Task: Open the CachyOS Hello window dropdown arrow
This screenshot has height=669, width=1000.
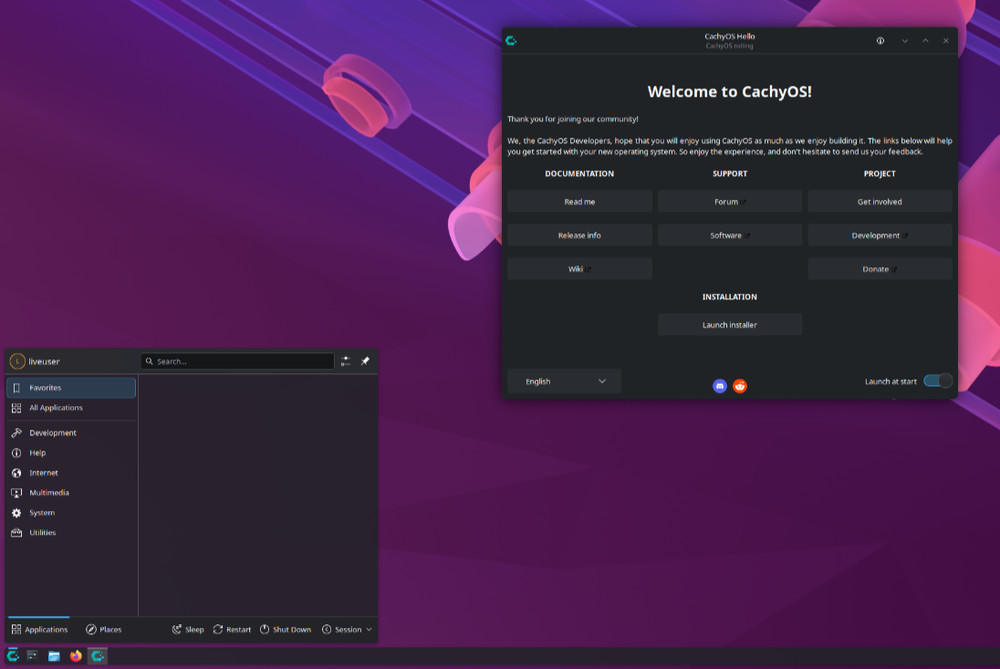Action: coord(903,41)
